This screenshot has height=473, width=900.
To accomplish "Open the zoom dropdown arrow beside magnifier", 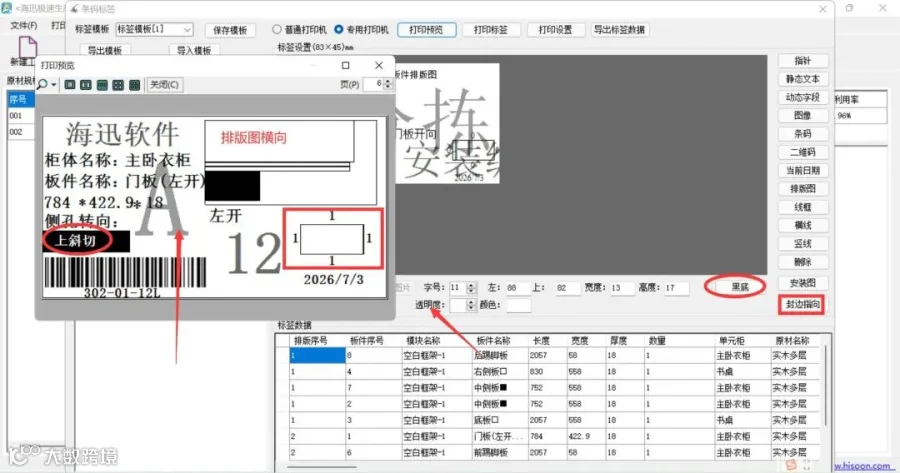I will (x=54, y=85).
